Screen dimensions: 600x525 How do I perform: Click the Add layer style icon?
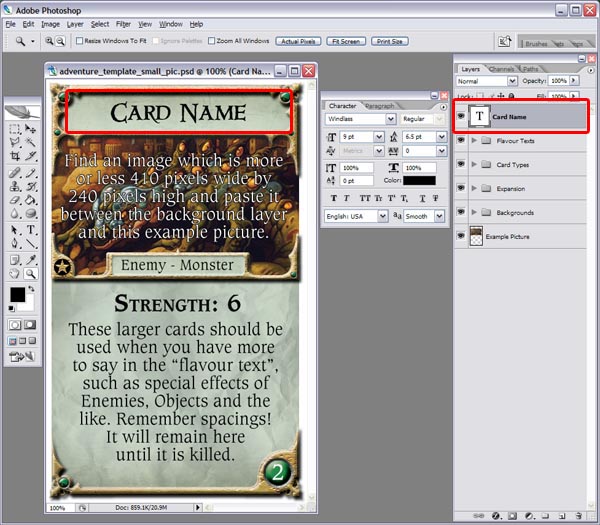496,516
